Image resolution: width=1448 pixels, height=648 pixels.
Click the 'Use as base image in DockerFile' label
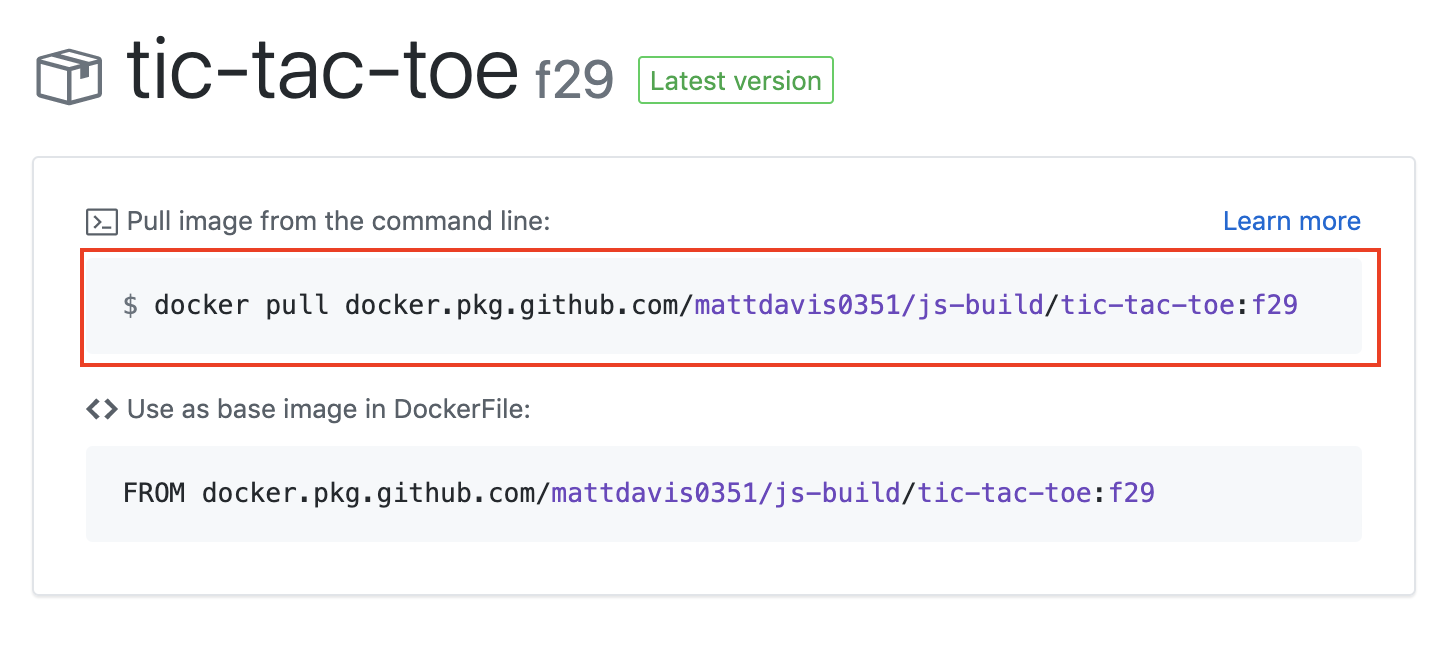(x=328, y=409)
